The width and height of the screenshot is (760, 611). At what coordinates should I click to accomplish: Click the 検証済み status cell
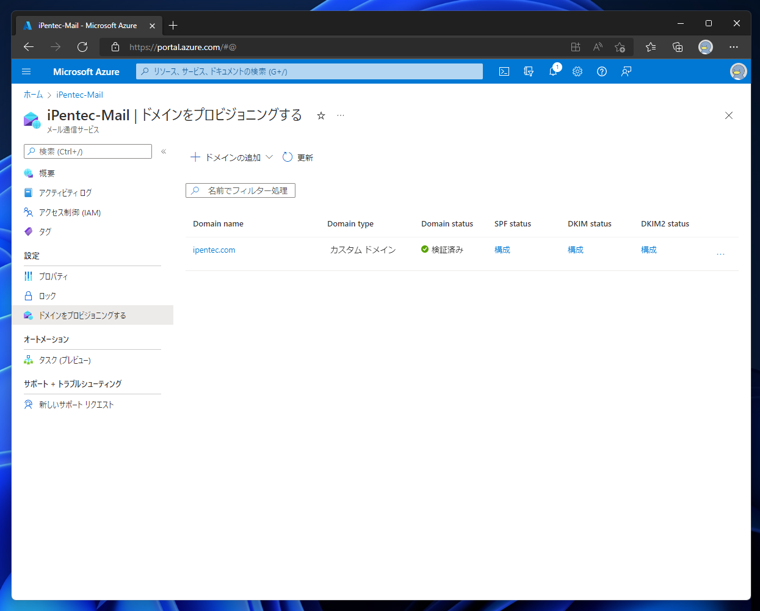tap(442, 250)
